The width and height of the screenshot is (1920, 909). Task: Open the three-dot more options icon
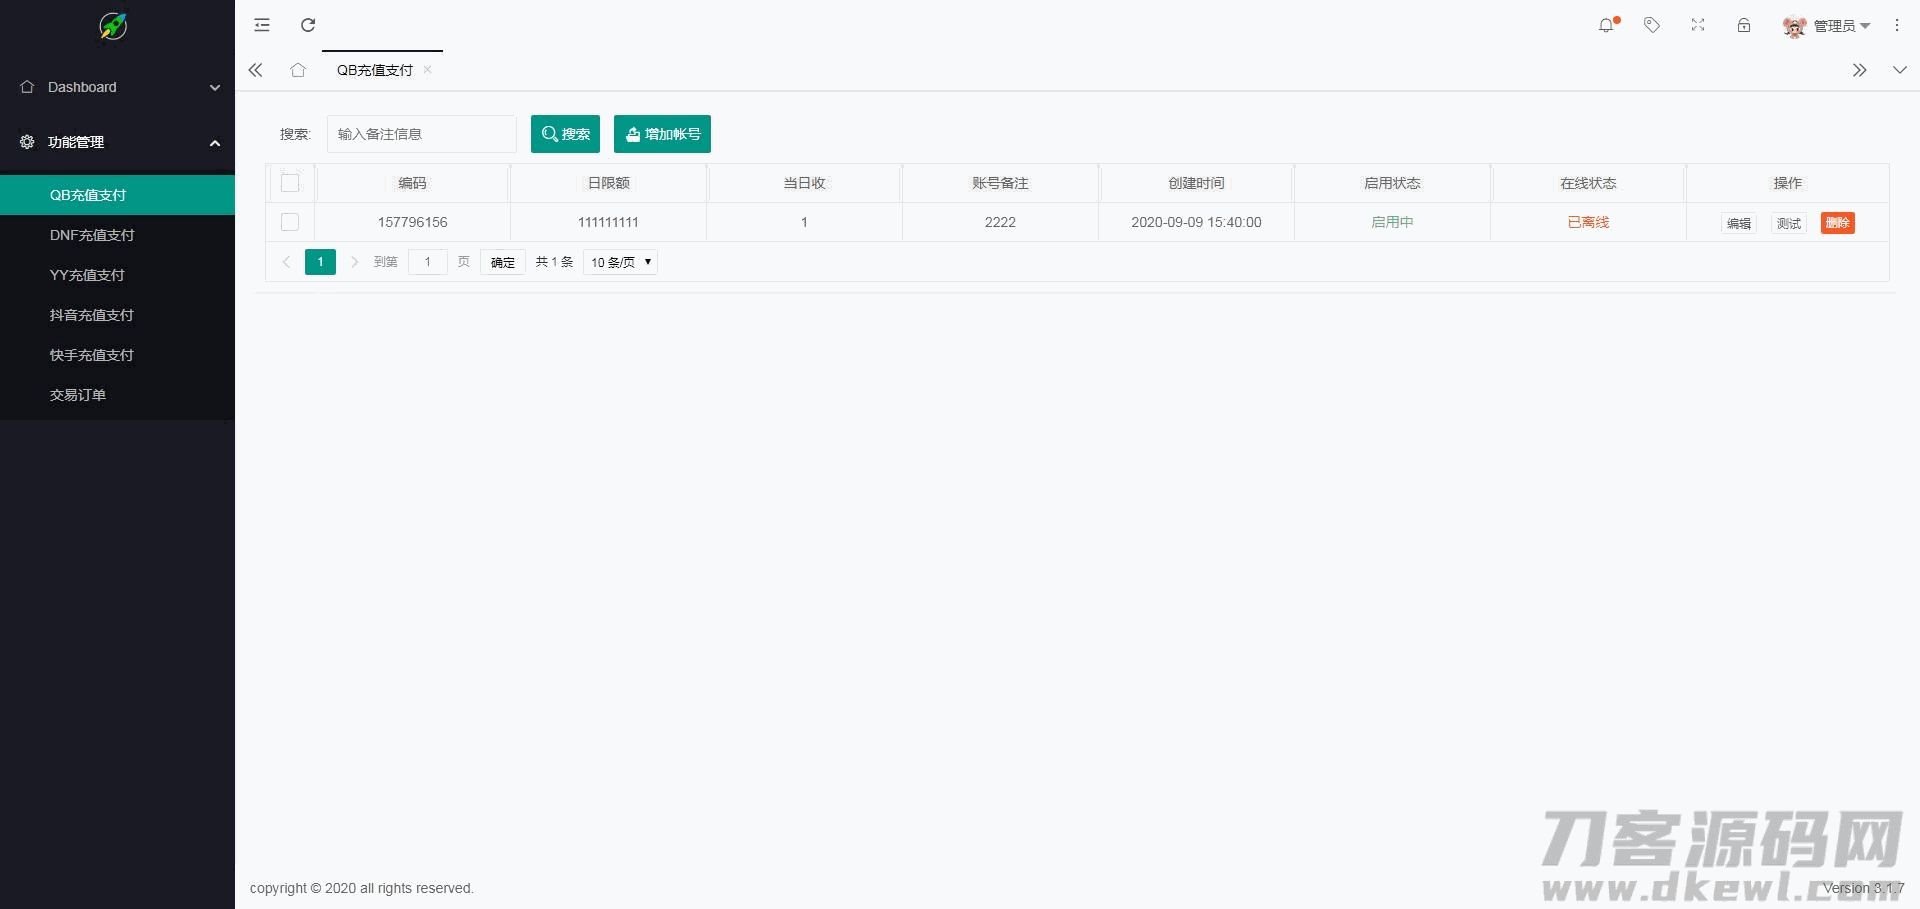(x=1897, y=25)
